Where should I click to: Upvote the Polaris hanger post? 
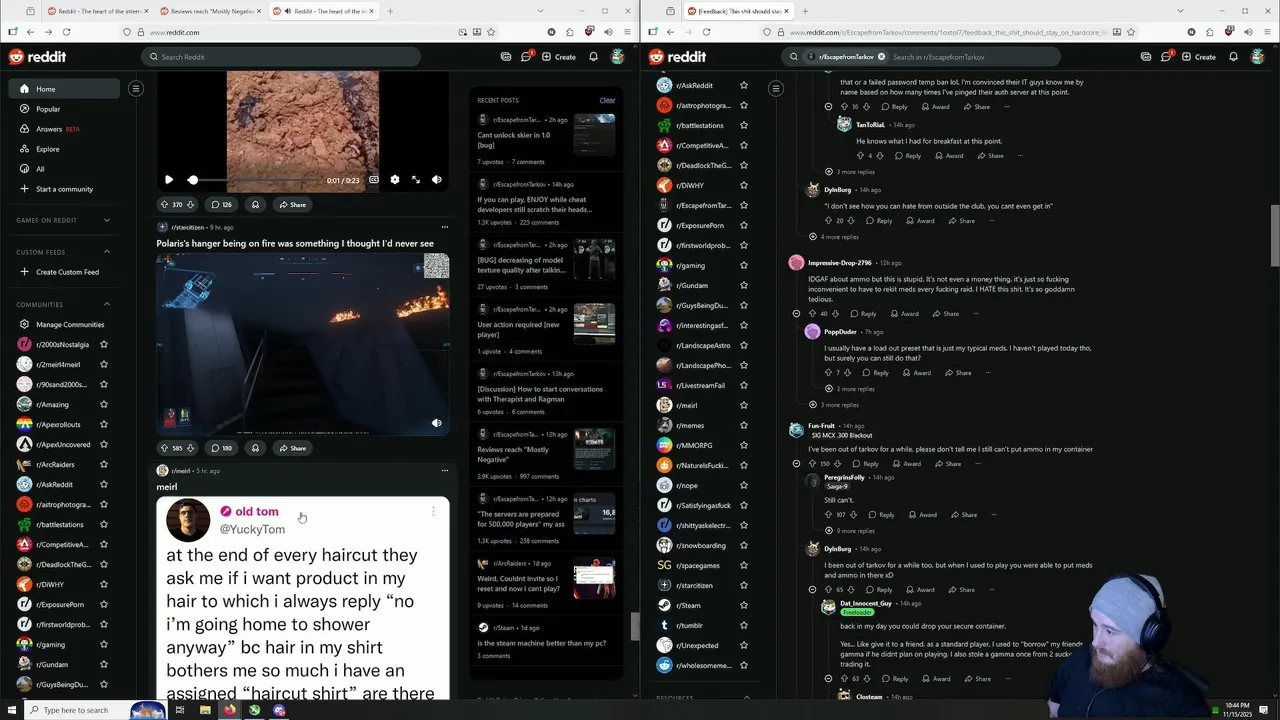click(x=164, y=448)
